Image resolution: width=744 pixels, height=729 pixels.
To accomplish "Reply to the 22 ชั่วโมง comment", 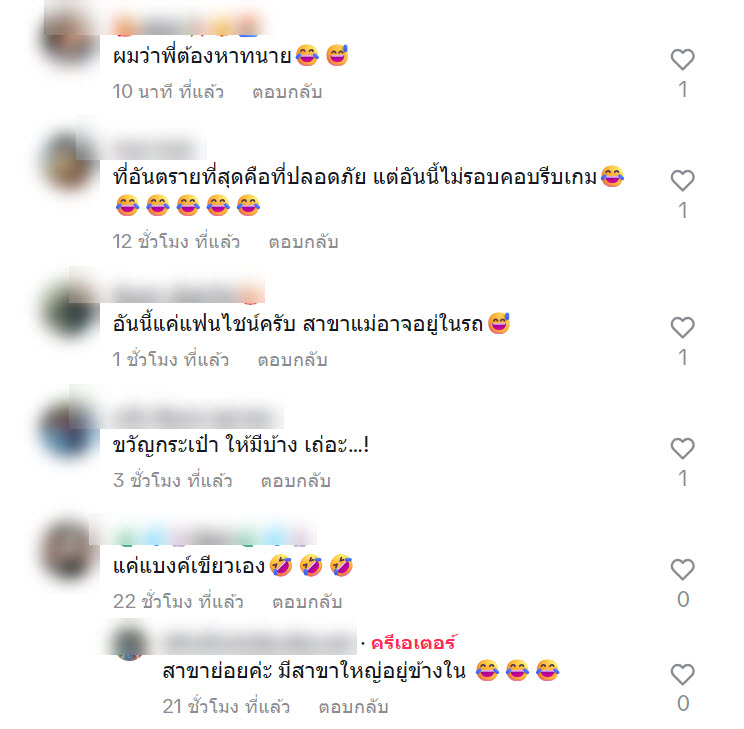I will [307, 602].
